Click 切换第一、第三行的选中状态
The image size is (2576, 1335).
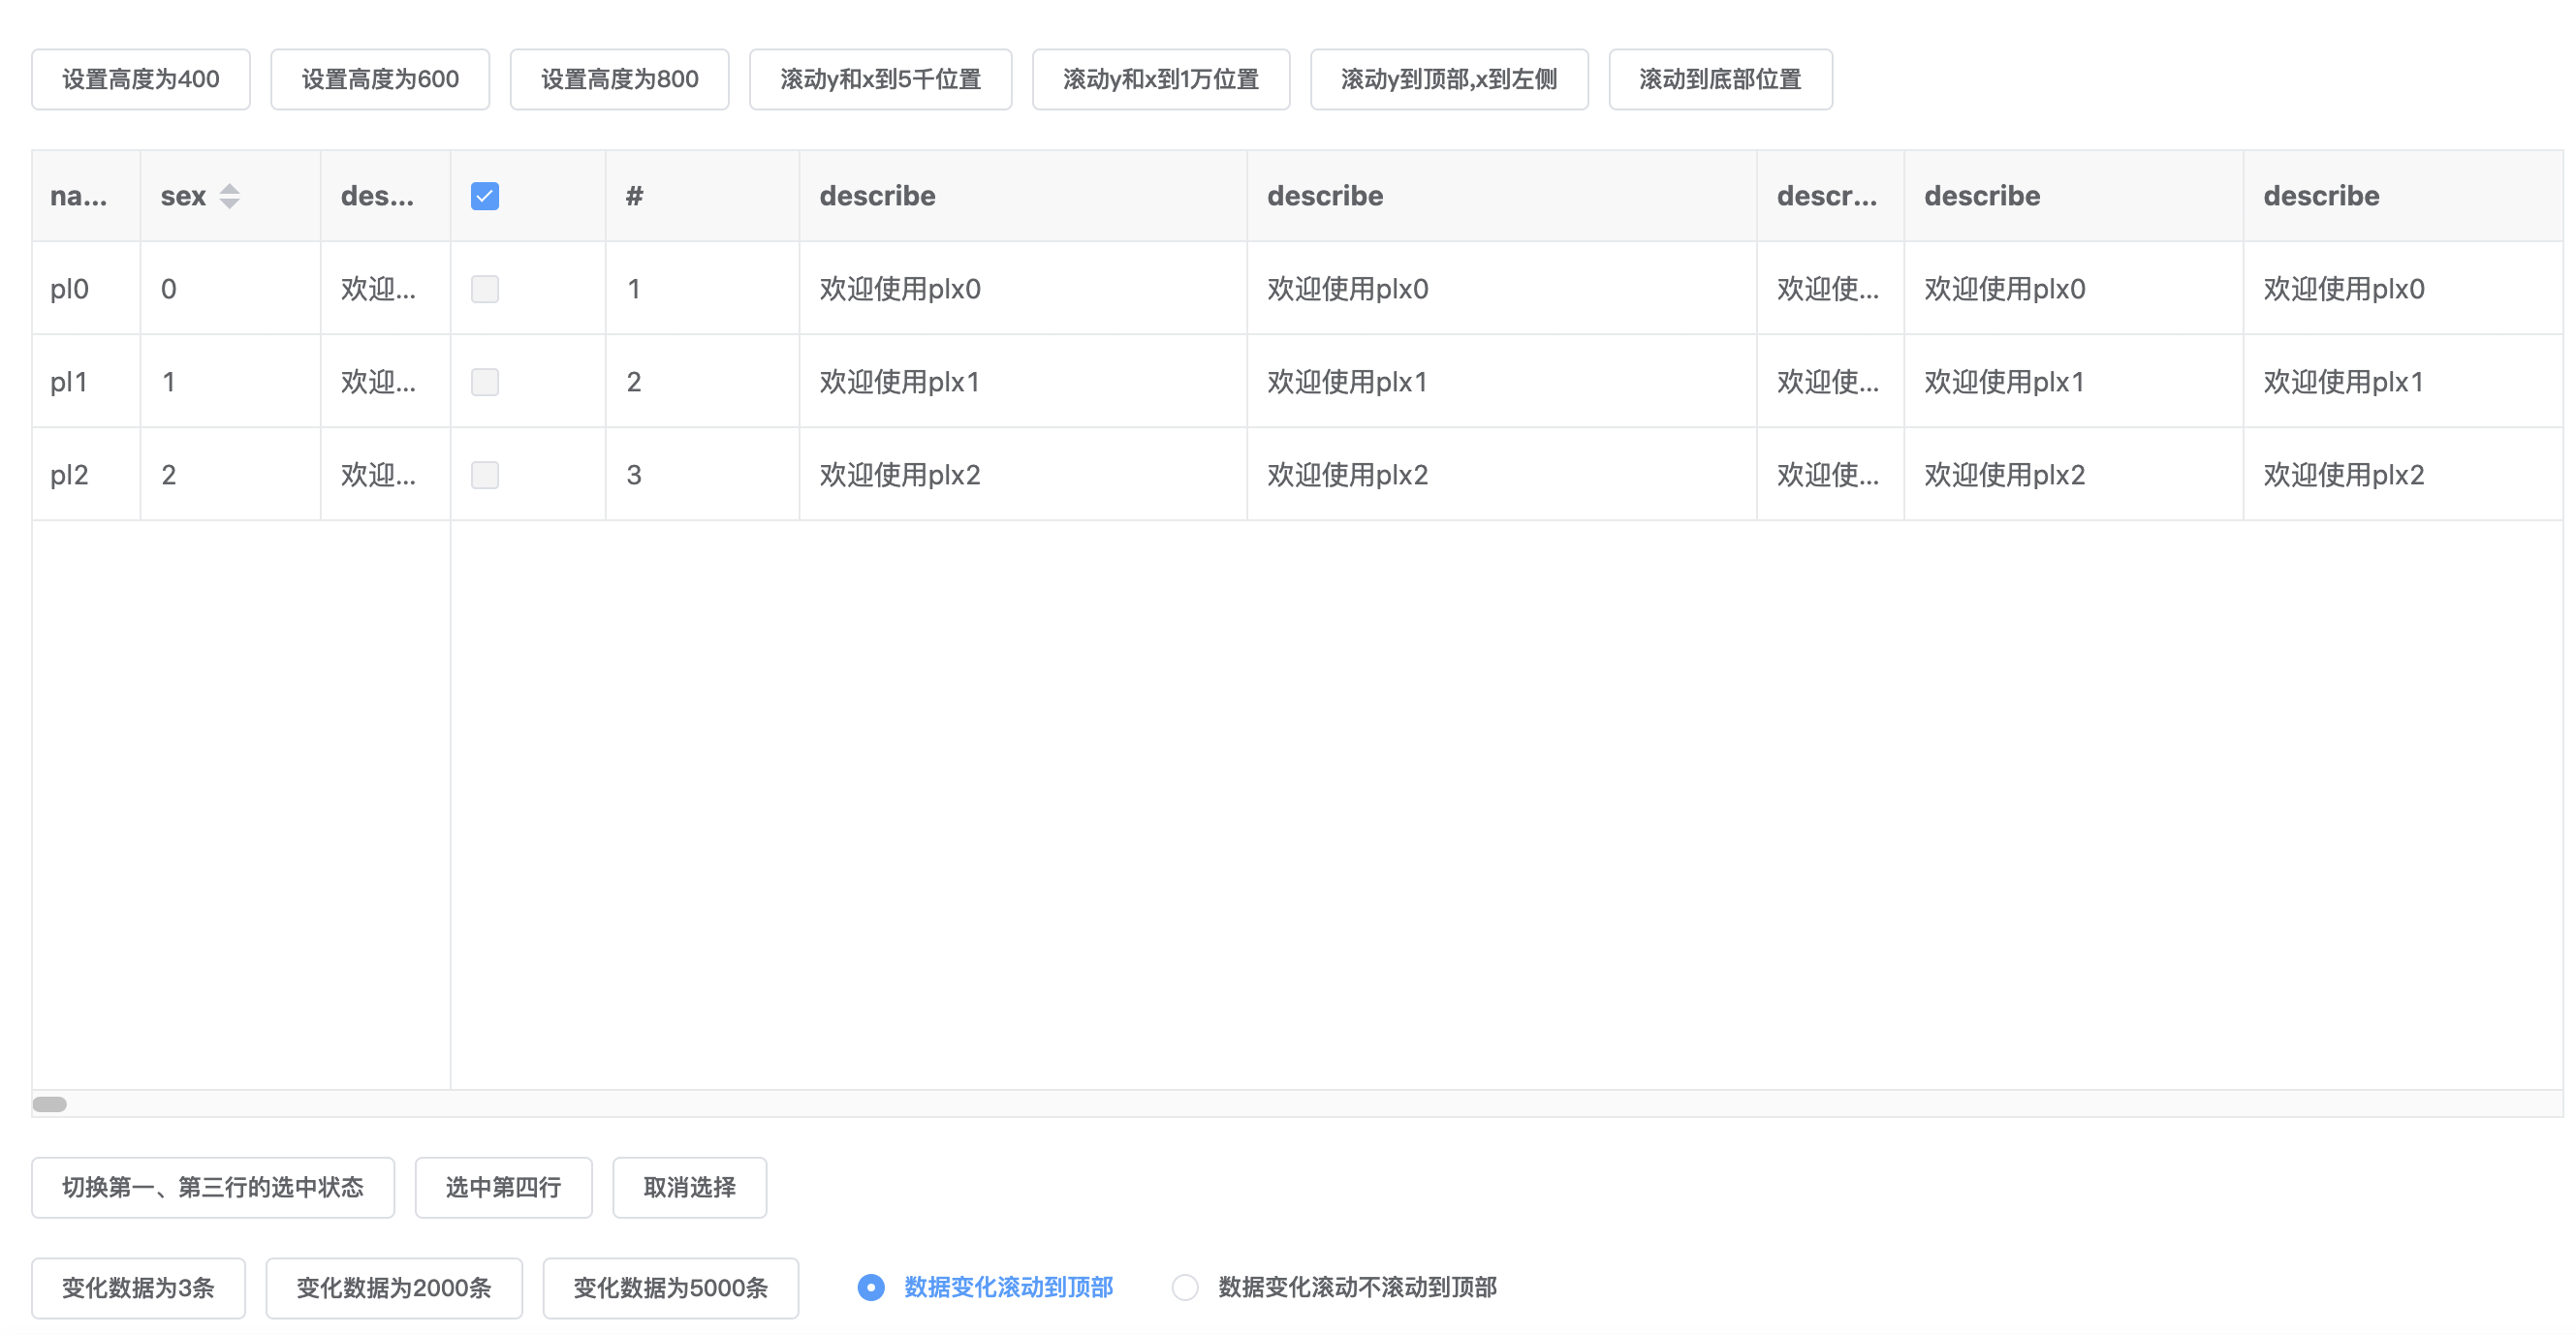pyautogui.click(x=212, y=1187)
